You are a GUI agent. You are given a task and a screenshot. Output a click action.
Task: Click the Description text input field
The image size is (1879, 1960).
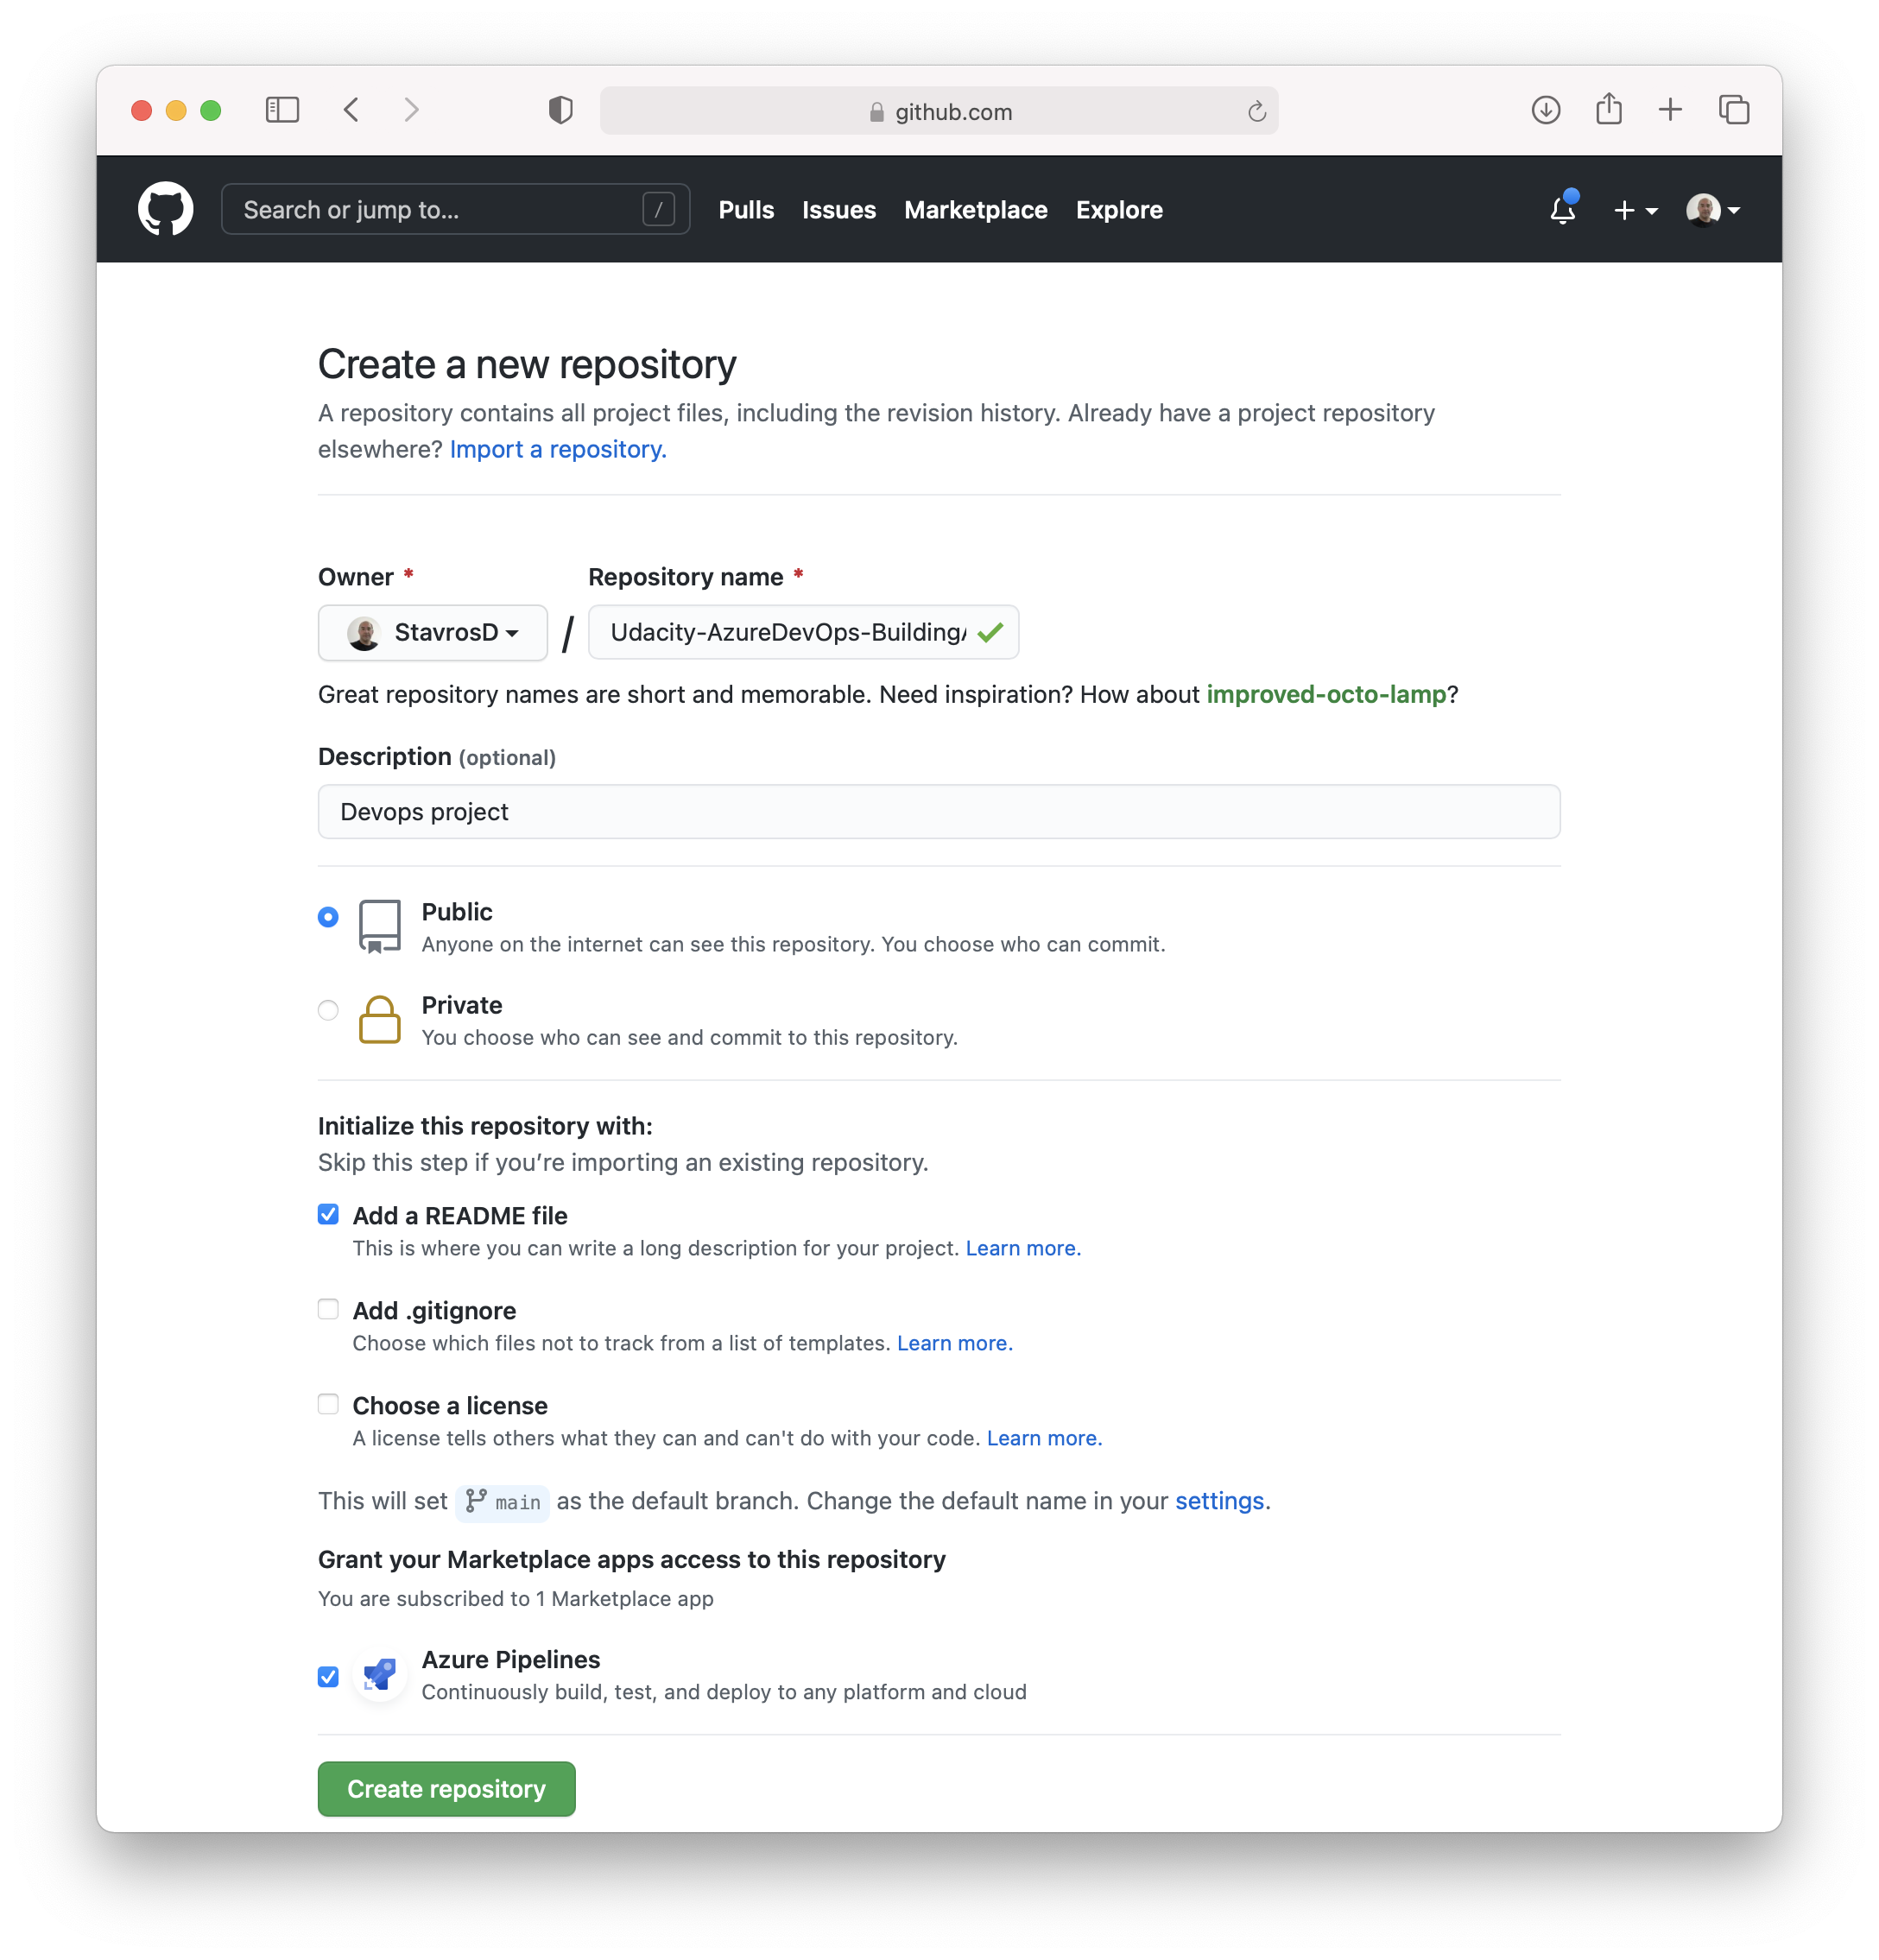938,810
